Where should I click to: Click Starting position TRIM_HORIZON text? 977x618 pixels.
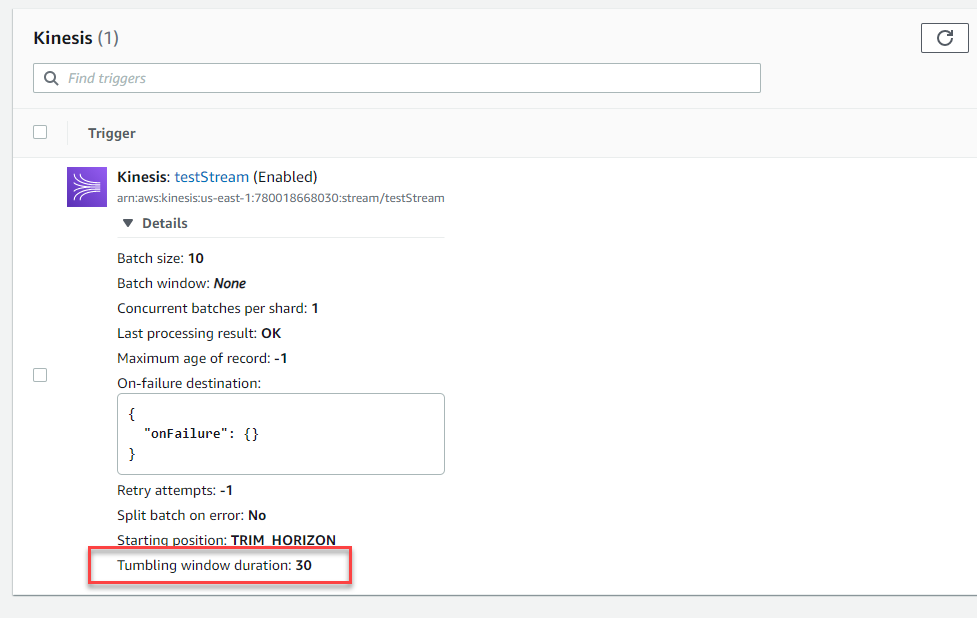226,540
